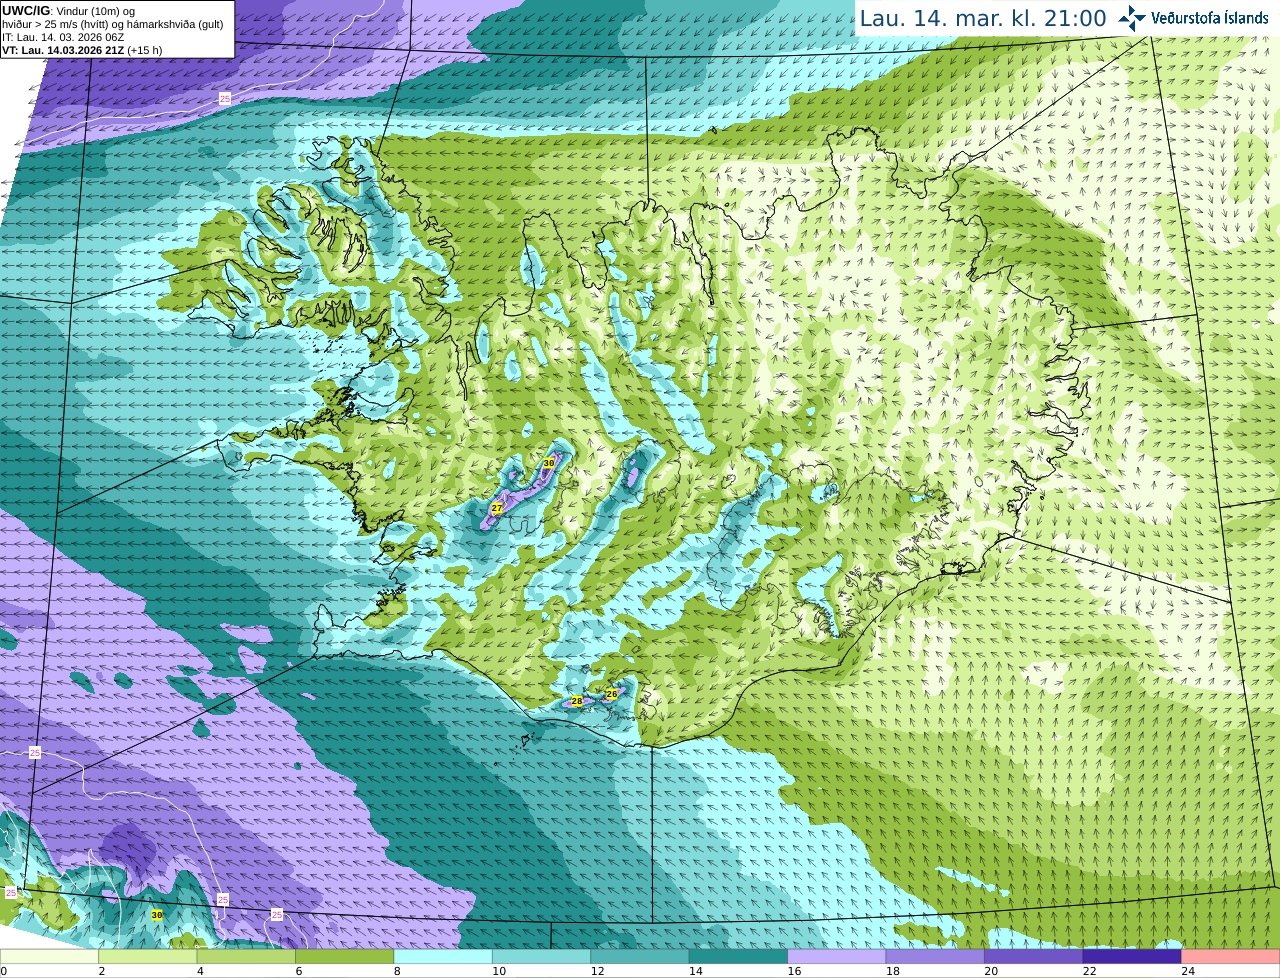Click the scale number 22

(x=1090, y=971)
